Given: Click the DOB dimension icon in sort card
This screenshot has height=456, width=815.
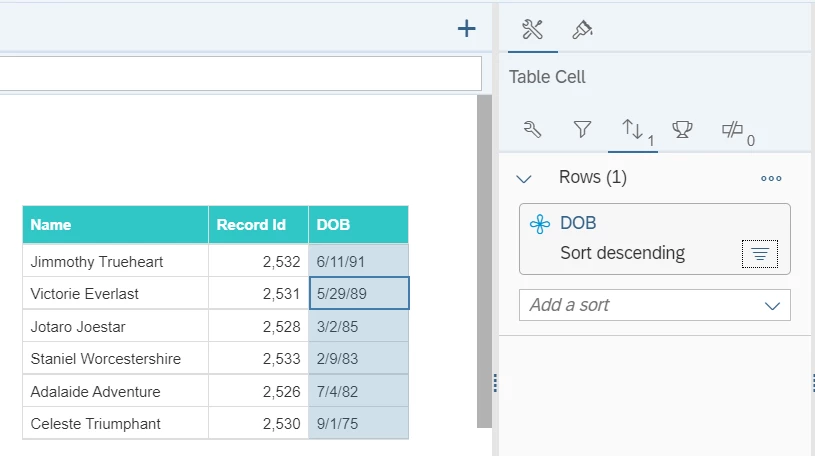Looking at the screenshot, I should click(x=540, y=224).
